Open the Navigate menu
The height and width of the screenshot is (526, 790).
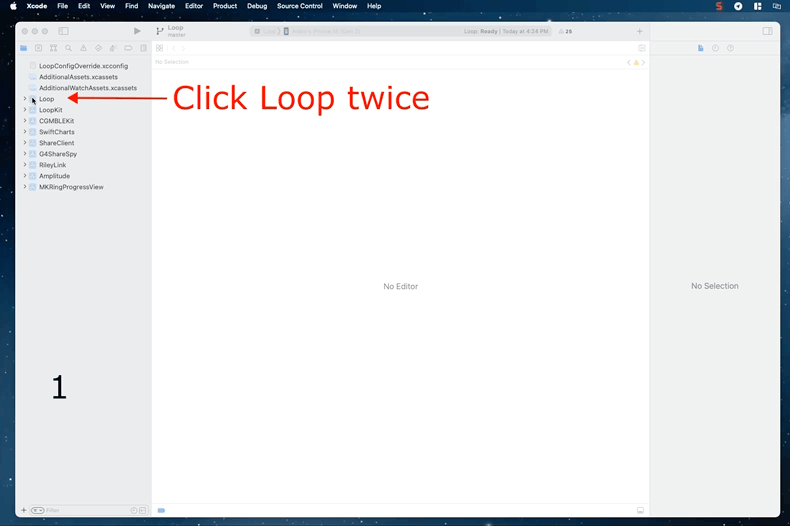click(x=161, y=6)
